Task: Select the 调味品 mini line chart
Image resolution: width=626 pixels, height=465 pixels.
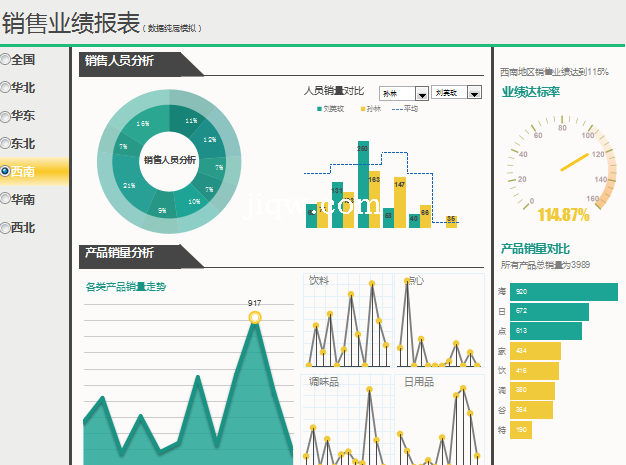Action: pos(349,422)
